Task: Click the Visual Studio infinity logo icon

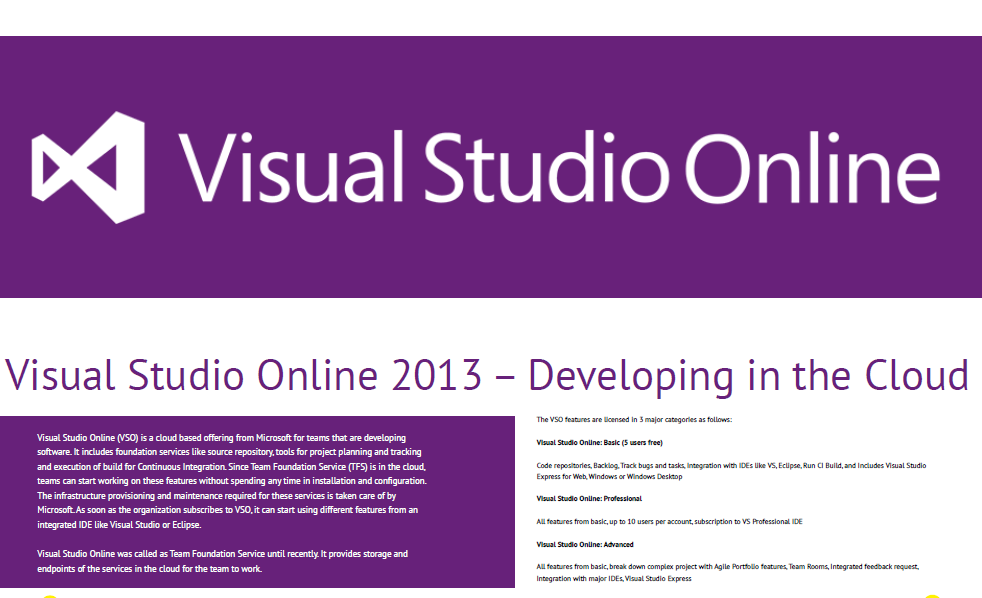Action: click(x=88, y=167)
